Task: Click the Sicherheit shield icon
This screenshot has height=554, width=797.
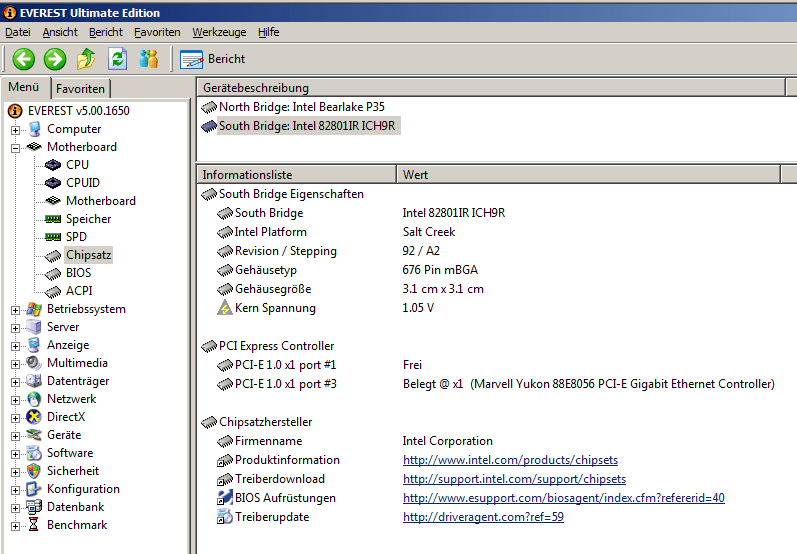Action: (x=34, y=471)
